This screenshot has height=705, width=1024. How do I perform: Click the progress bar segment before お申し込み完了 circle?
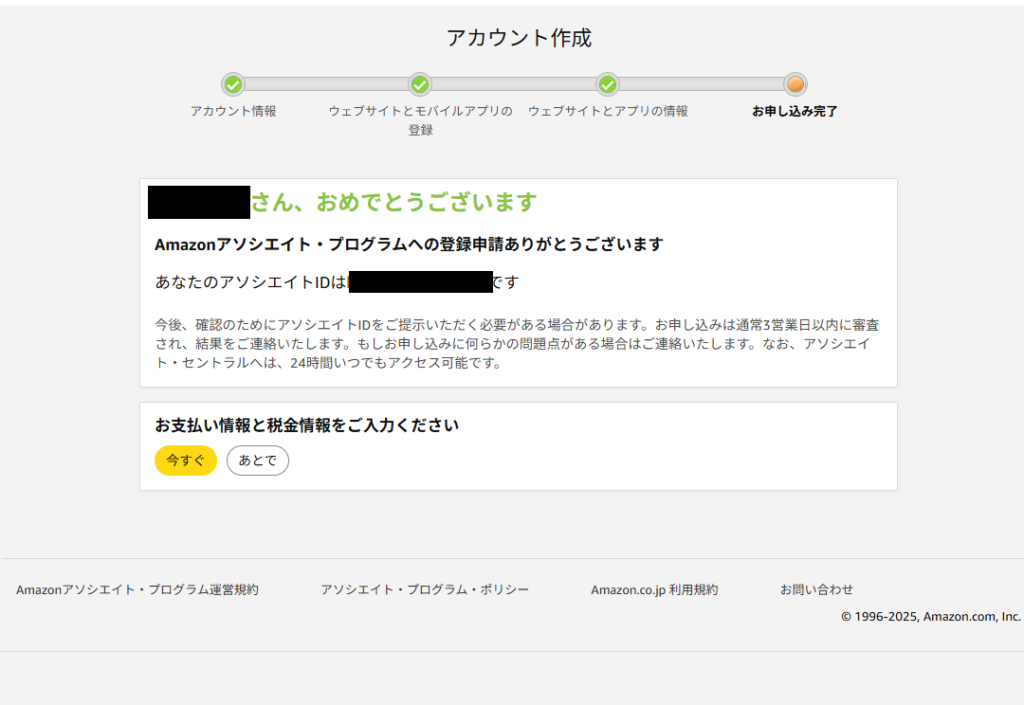pos(700,85)
